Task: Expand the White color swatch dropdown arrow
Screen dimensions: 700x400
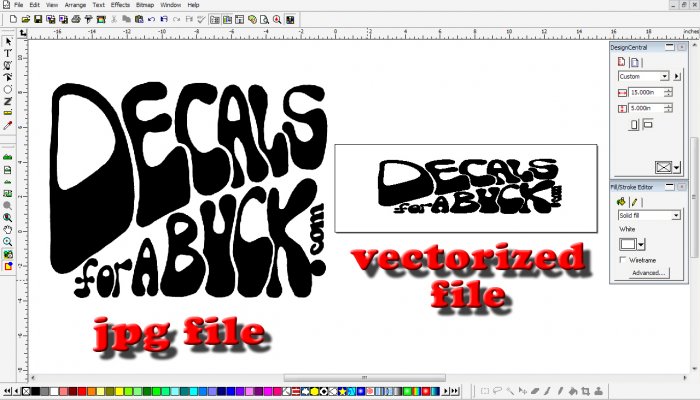Action: point(642,244)
